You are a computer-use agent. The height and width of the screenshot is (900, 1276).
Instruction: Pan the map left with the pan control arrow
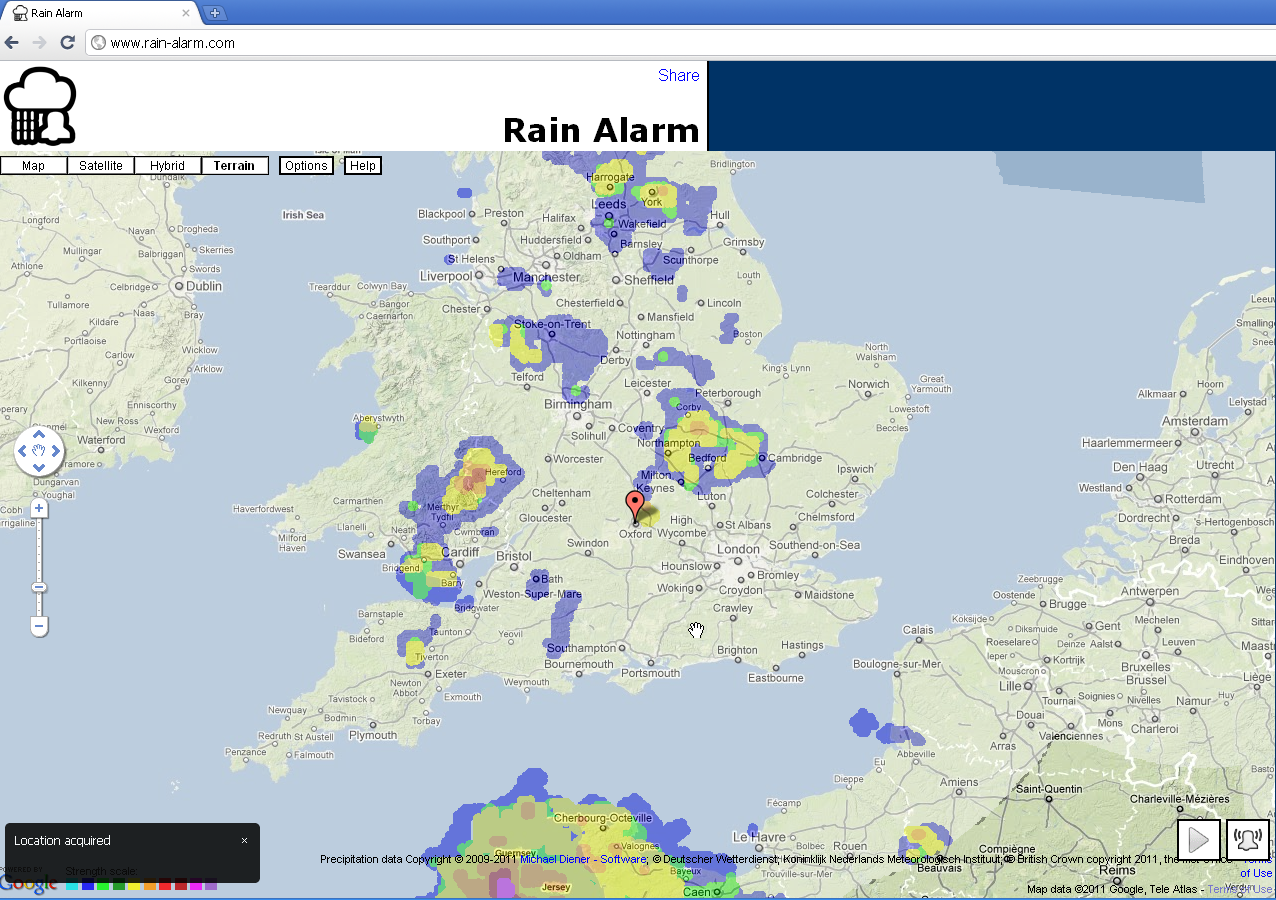[22, 452]
